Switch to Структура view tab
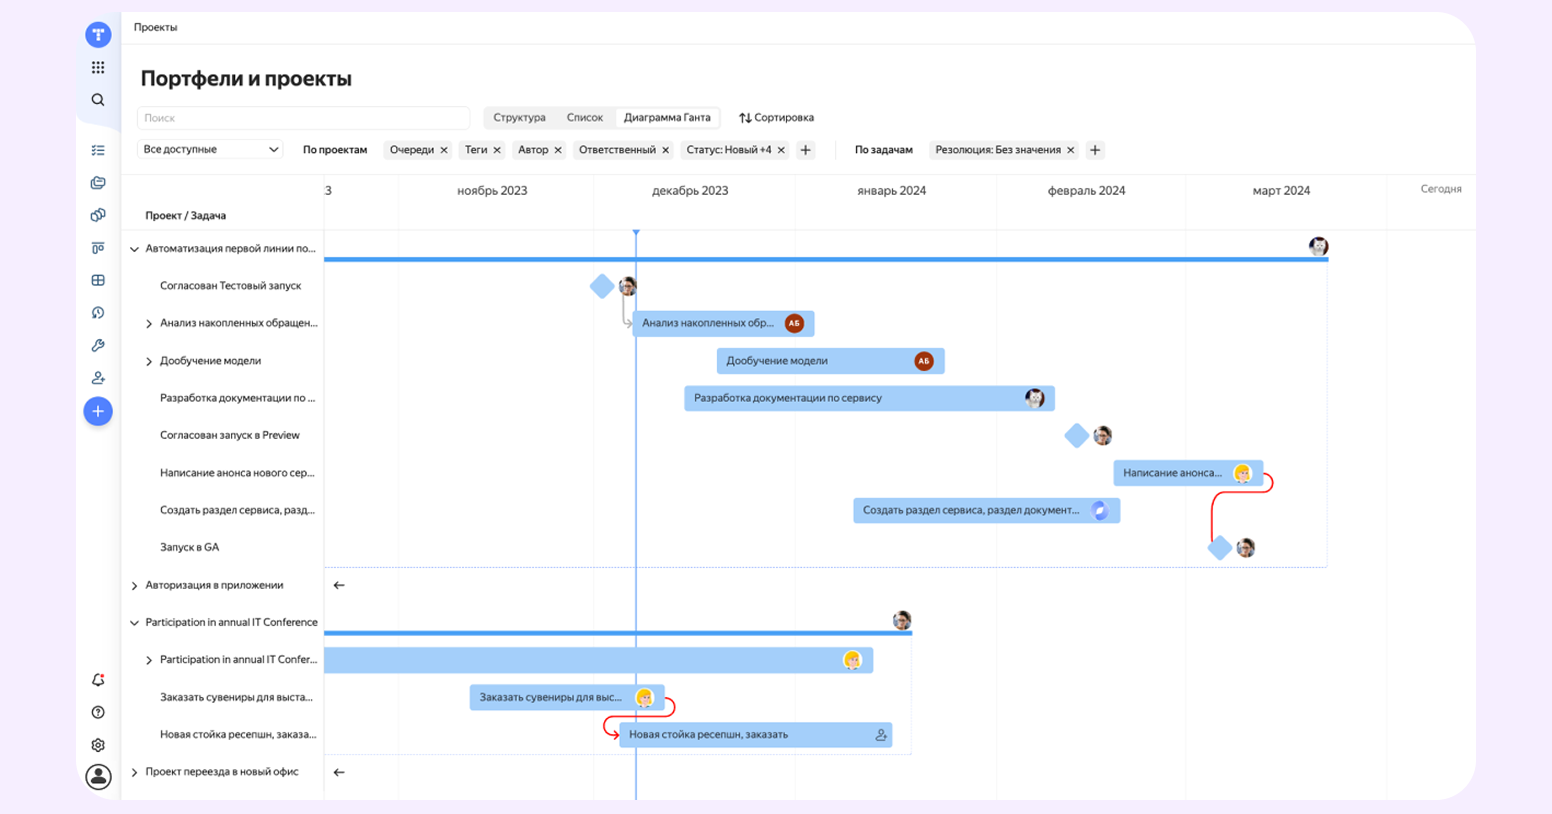The height and width of the screenshot is (814, 1552). [519, 118]
